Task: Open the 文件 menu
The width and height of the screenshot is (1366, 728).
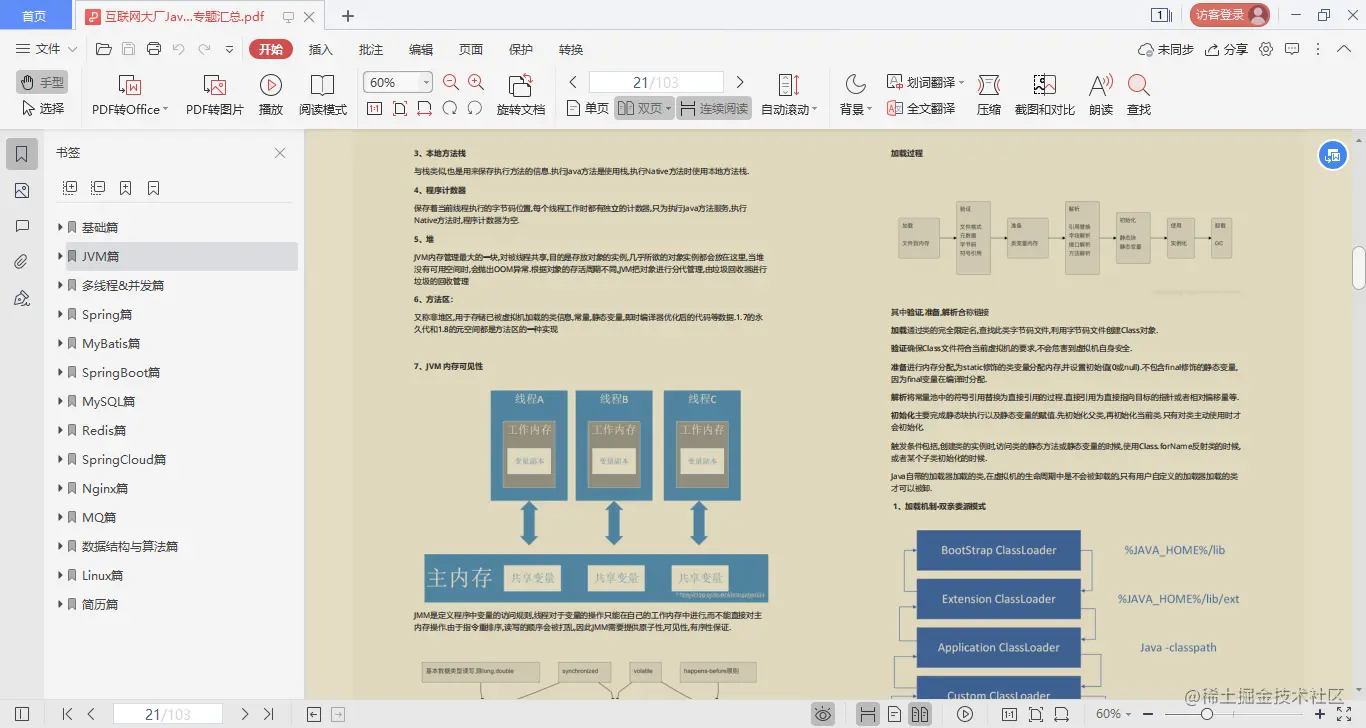Action: pos(46,49)
